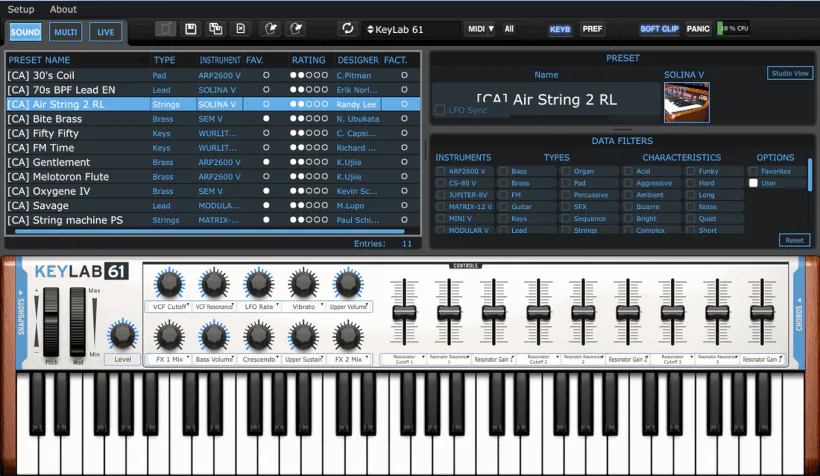Click the KEYB button
Screen dimensions: 820x476
[560, 29]
